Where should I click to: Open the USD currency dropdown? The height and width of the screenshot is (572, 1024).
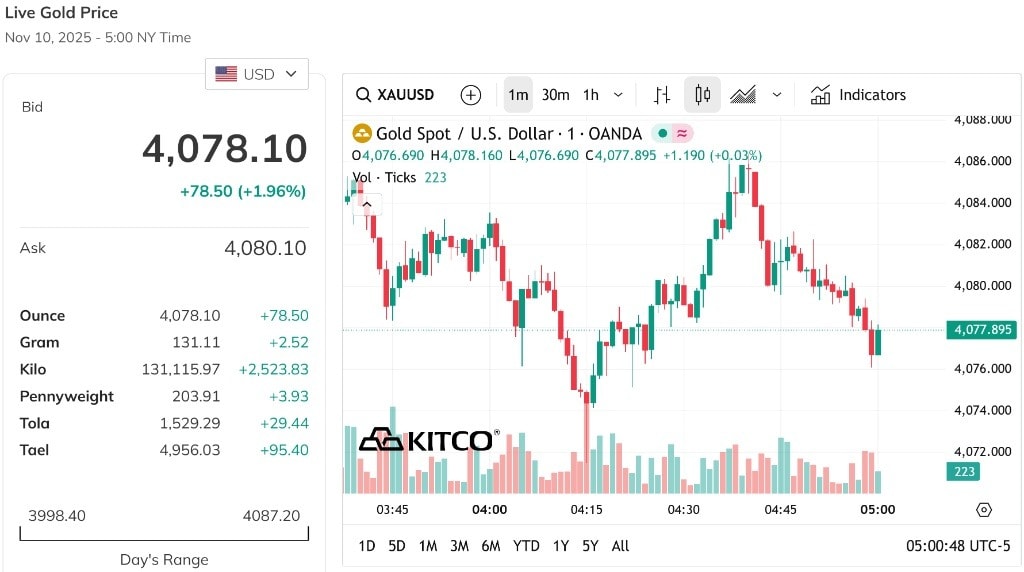(x=257, y=74)
